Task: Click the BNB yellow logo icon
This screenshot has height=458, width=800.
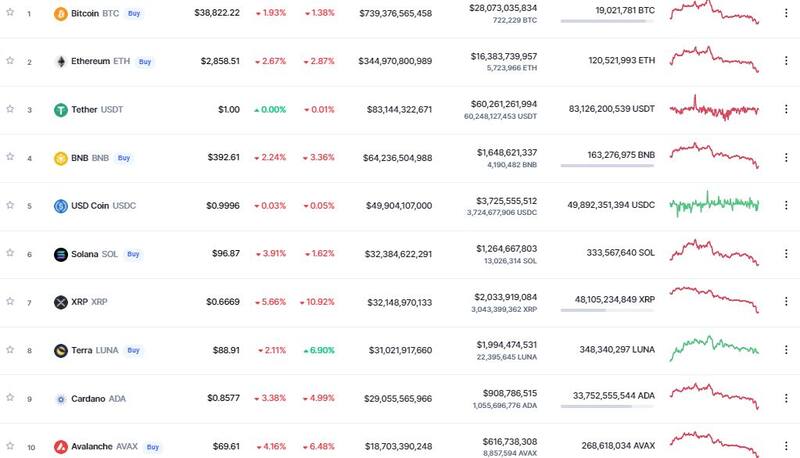Action: (x=60, y=158)
